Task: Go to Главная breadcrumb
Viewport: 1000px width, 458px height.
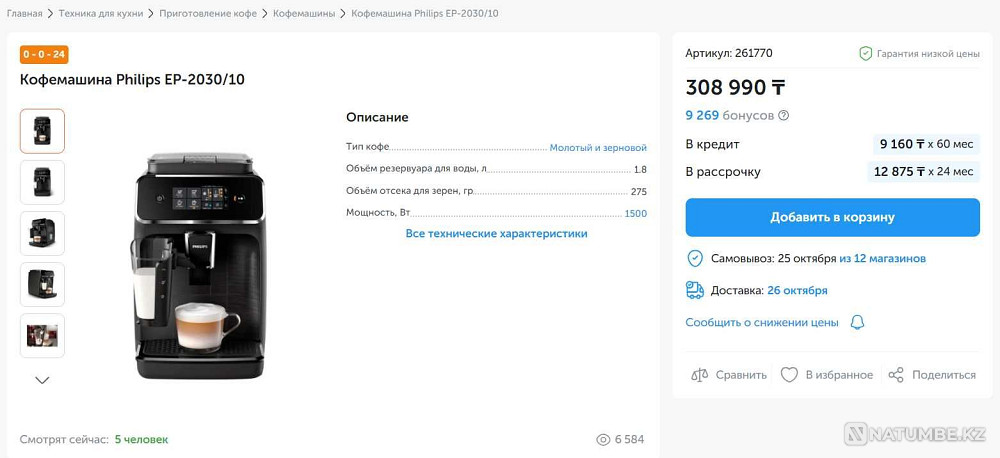Action: coord(25,13)
